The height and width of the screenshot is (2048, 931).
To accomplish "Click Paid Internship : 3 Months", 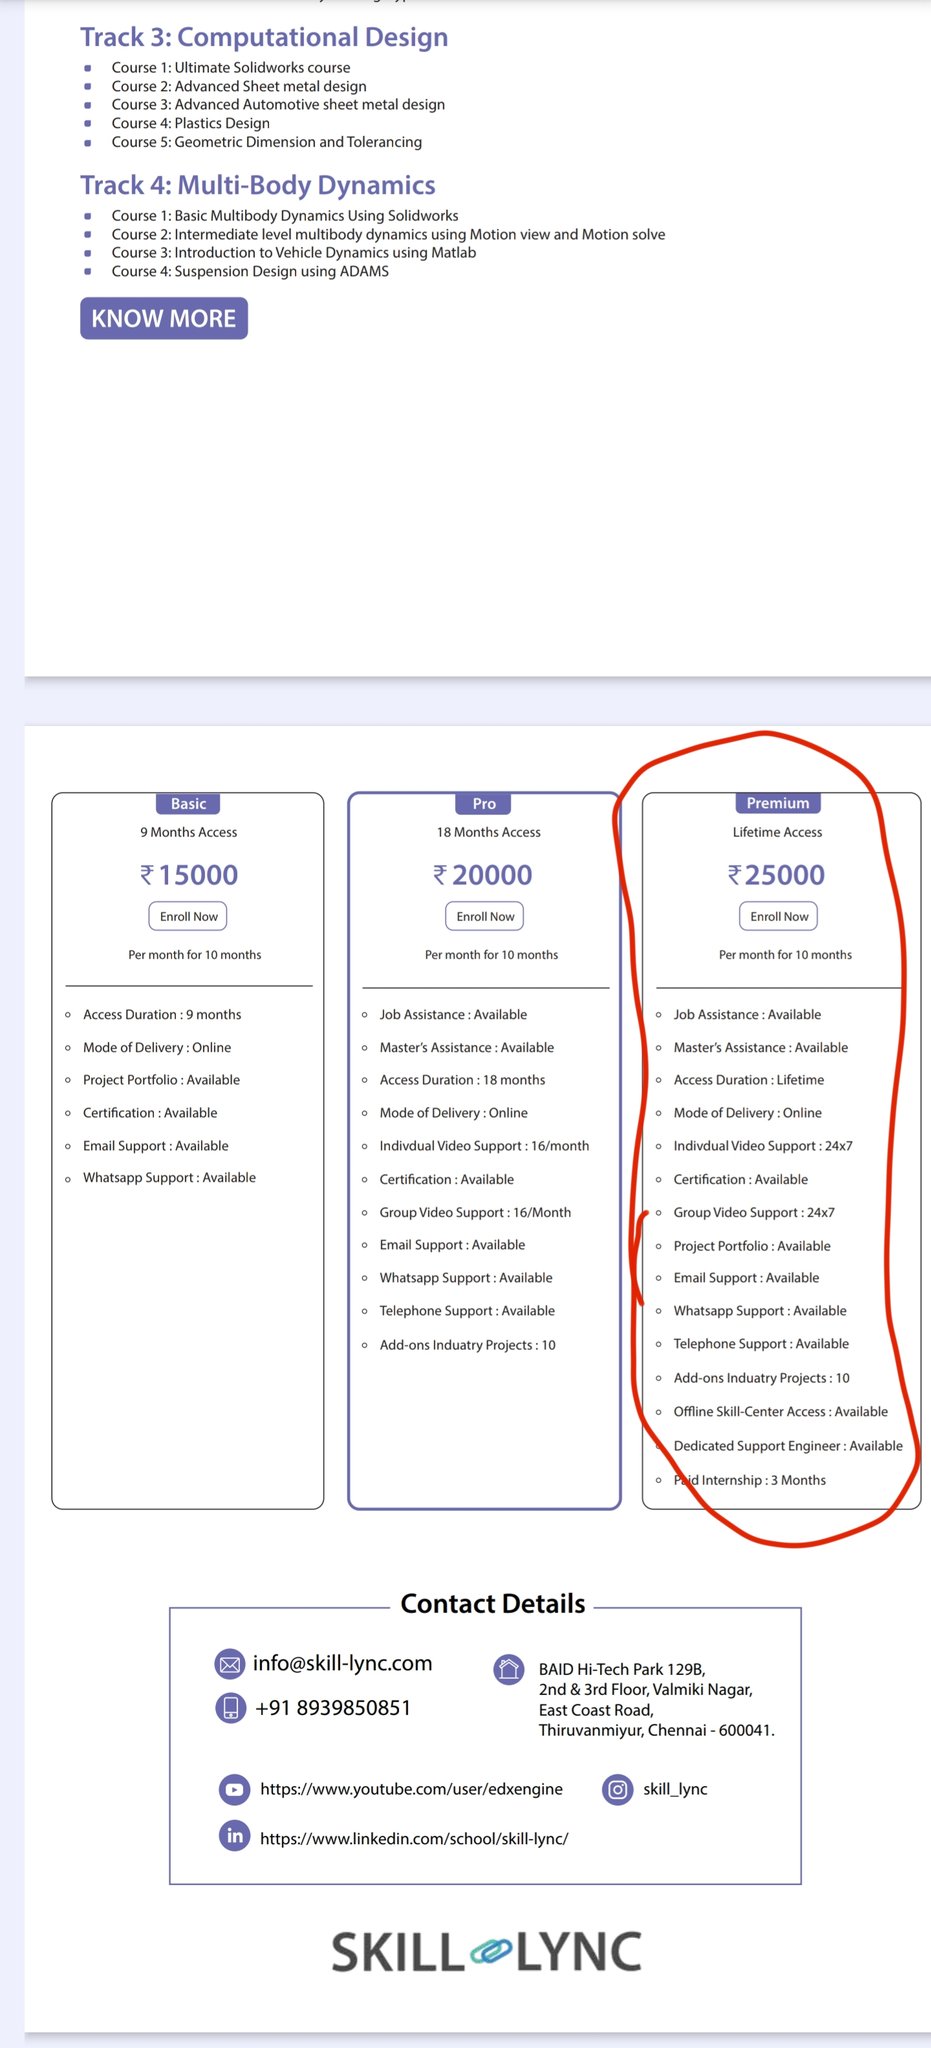I will click(750, 1480).
